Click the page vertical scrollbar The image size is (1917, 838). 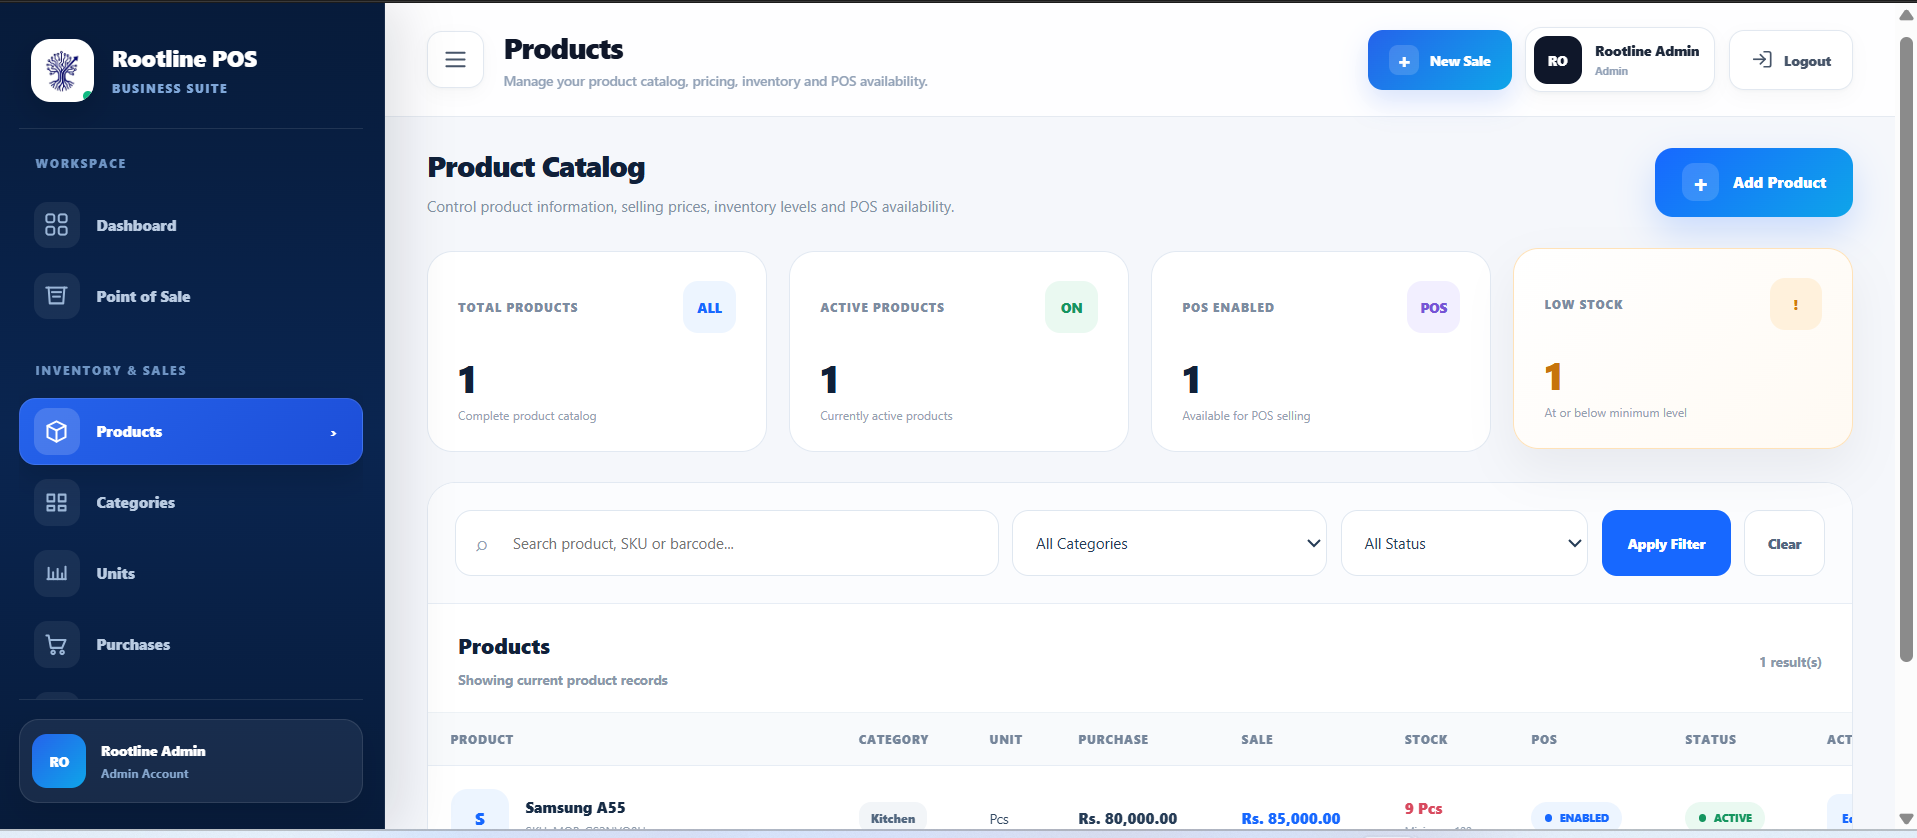tap(1906, 350)
